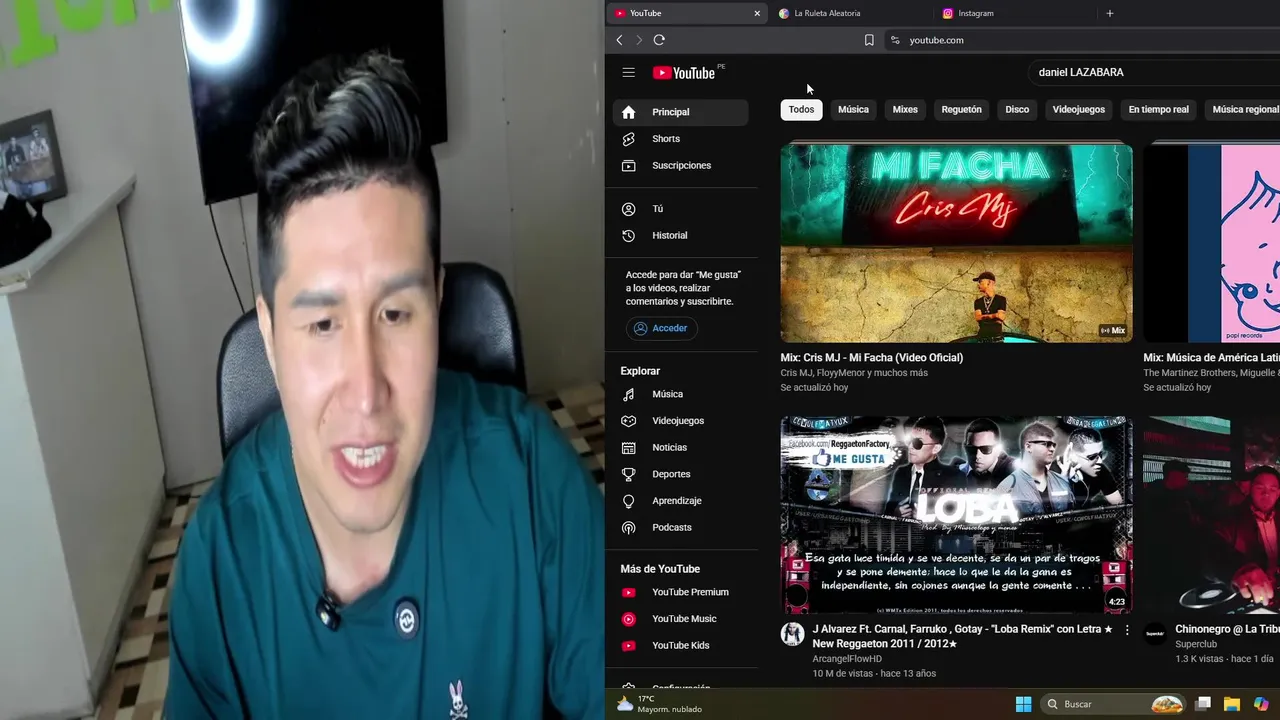Open J Alvarez Loba Remix video title
1280x720 pixels.
coord(962,636)
